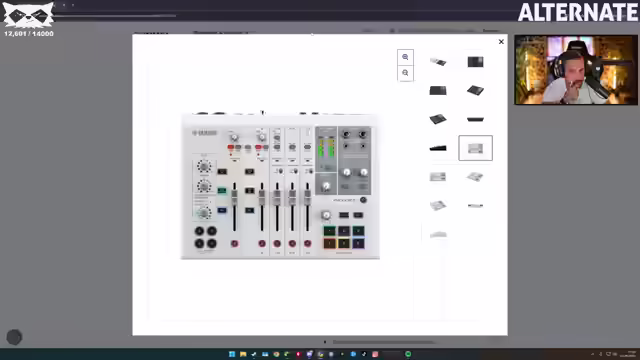Screen dimensions: 640x360
Task: Open Google Chrome from the taskbar
Action: click(x=276, y=354)
